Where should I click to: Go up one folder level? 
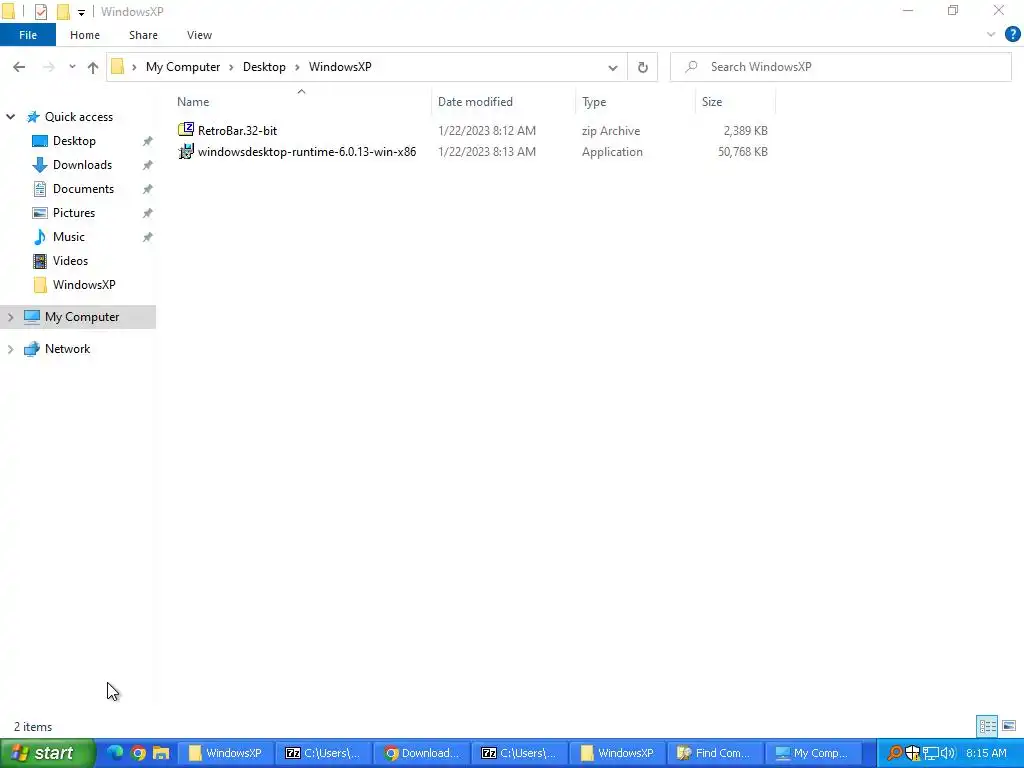click(93, 67)
